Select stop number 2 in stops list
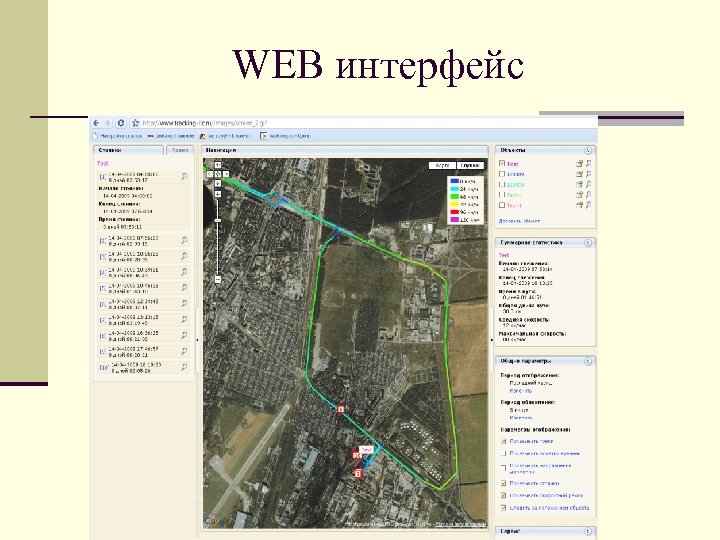This screenshot has width=720, height=540. click(143, 241)
